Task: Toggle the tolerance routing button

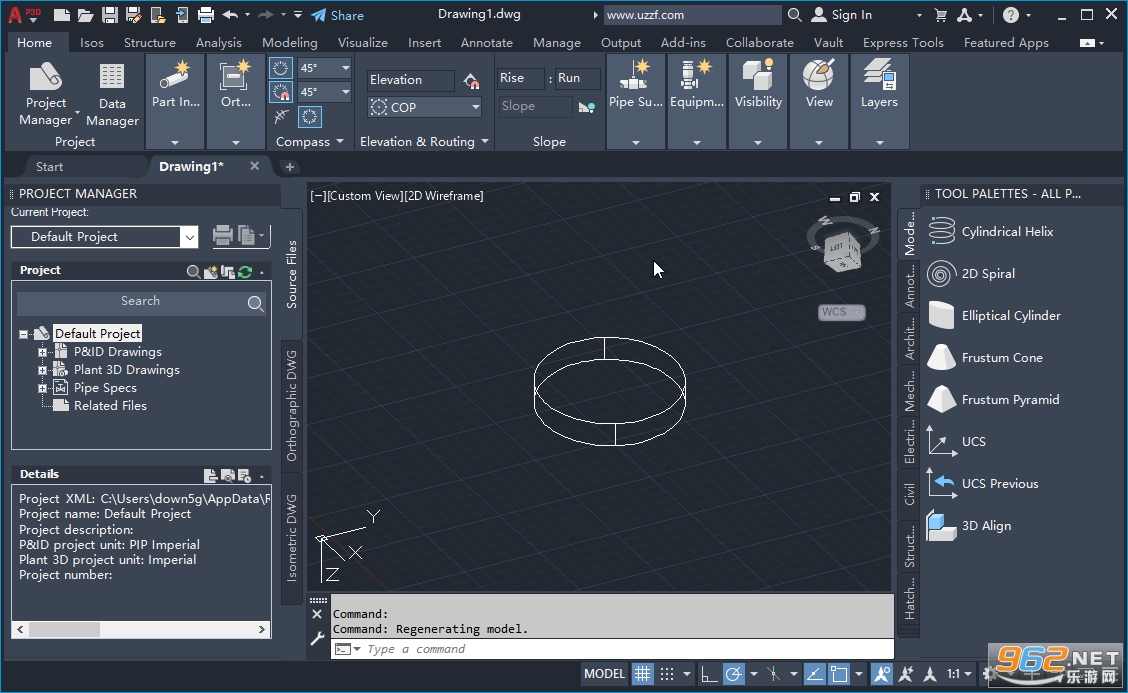Action: [281, 116]
